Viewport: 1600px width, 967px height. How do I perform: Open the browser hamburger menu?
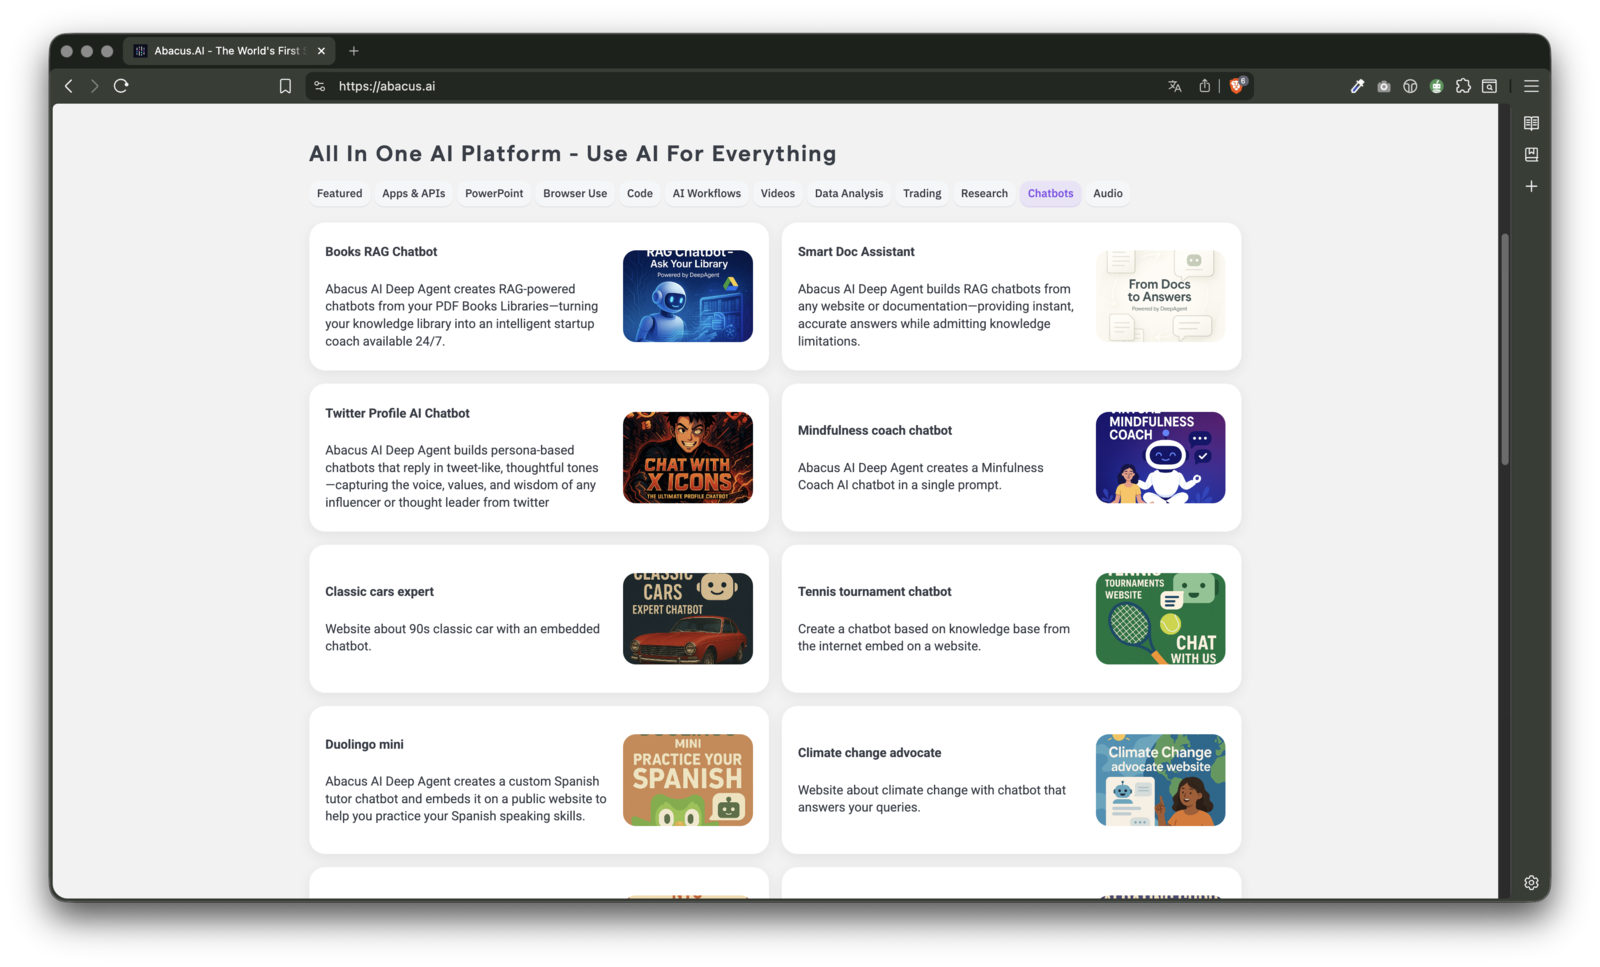point(1531,86)
